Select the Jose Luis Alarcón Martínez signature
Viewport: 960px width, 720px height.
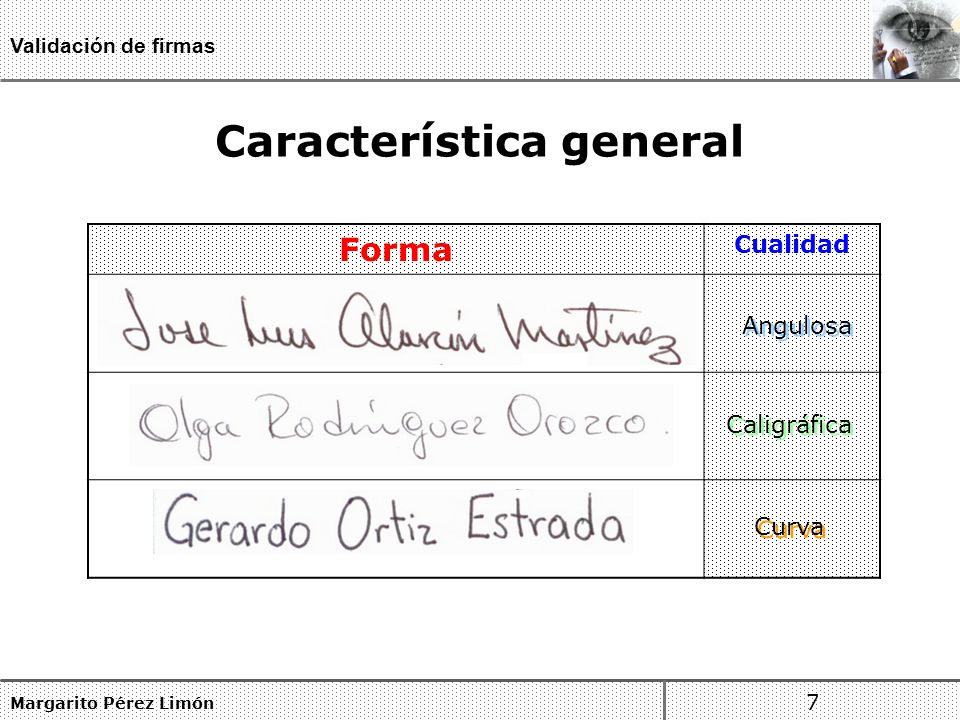[400, 323]
